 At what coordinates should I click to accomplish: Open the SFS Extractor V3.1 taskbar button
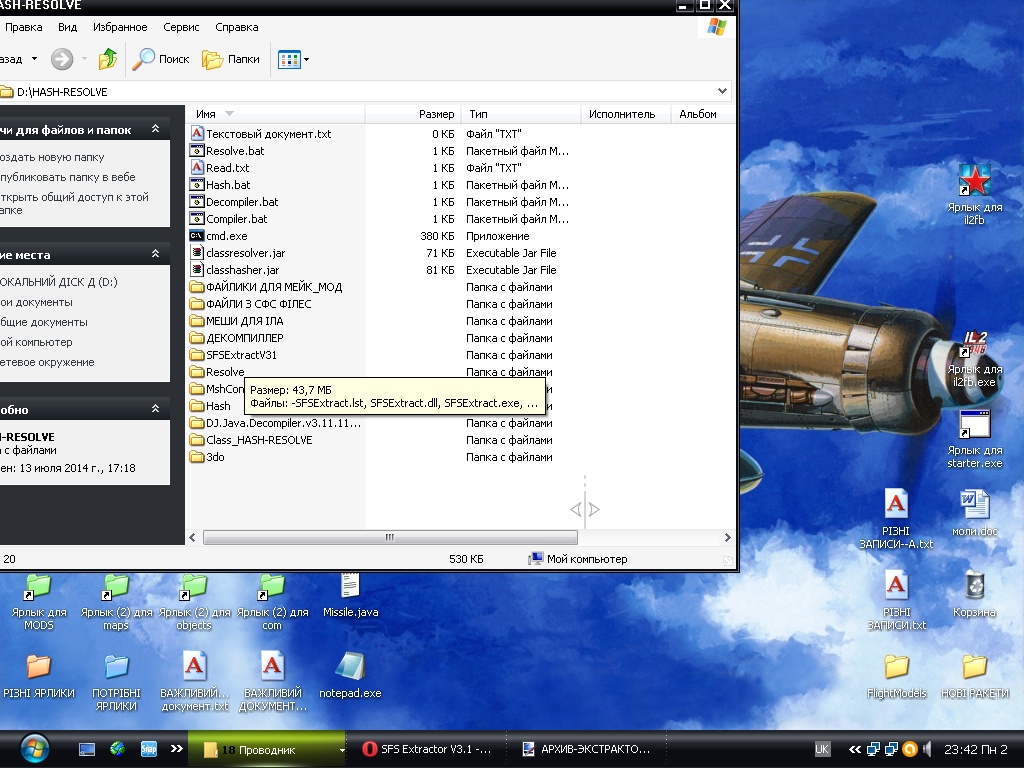(427, 749)
